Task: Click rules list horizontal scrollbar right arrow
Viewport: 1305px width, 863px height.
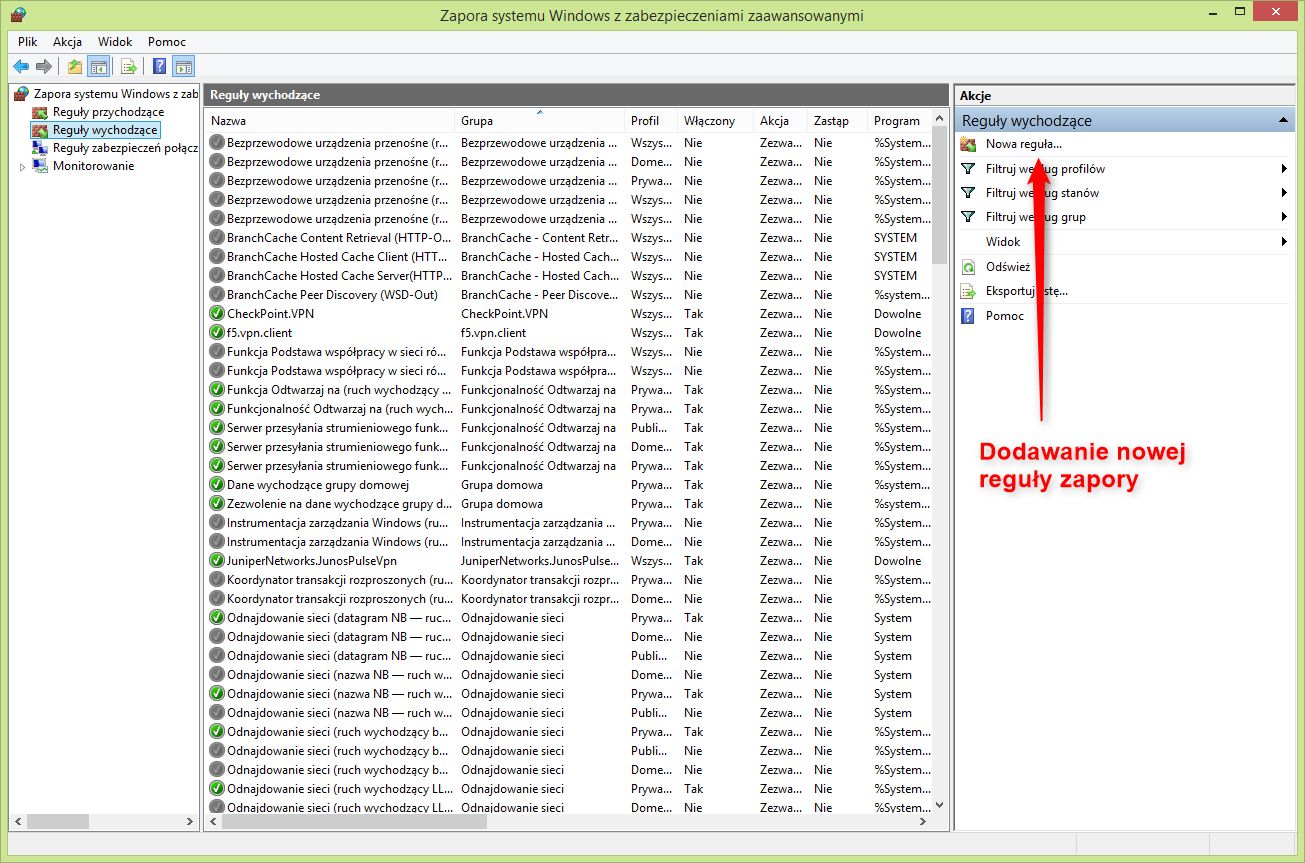Action: point(923,821)
